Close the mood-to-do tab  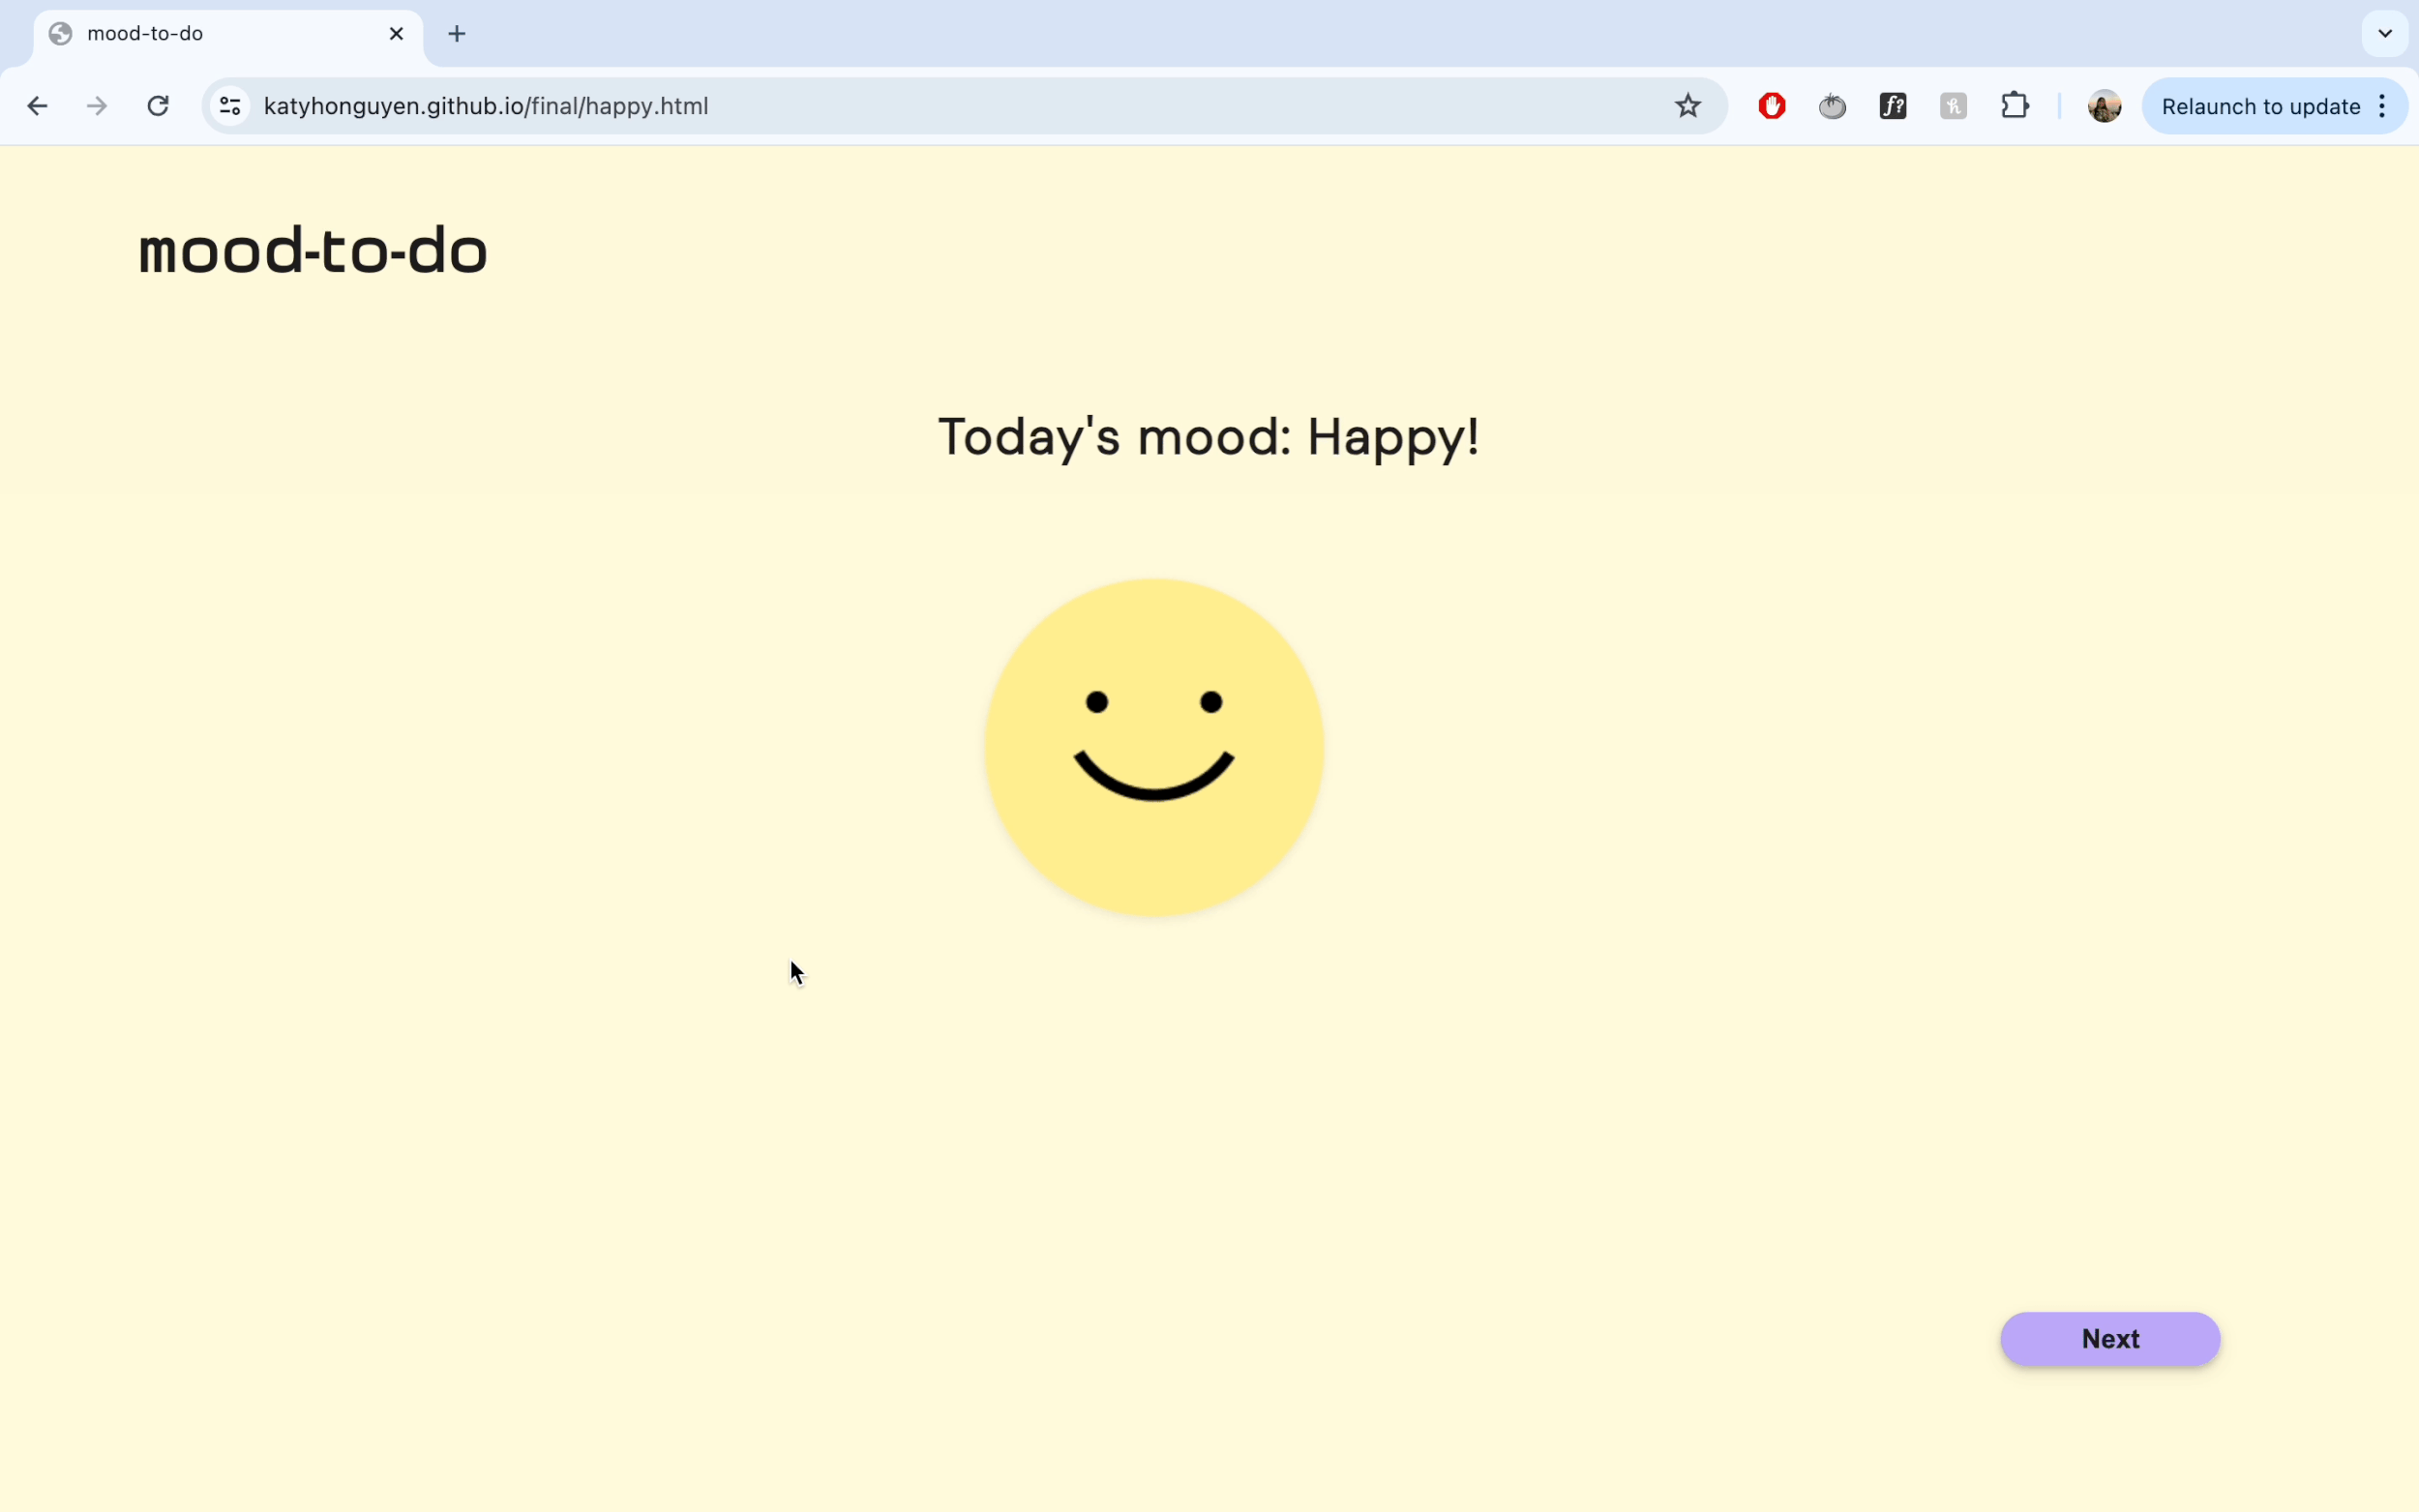pos(396,34)
